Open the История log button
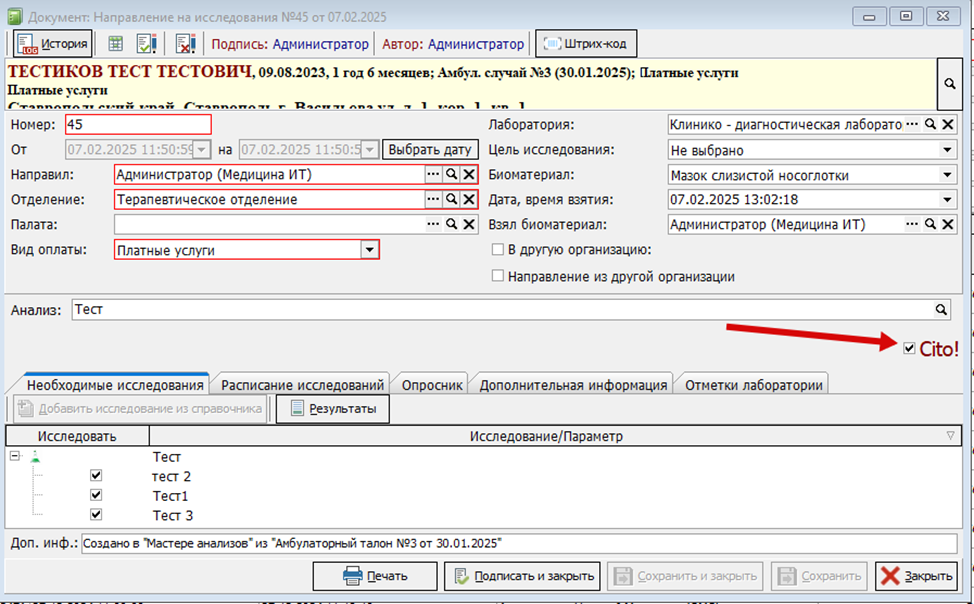This screenshot has height=604, width=974. [x=53, y=44]
